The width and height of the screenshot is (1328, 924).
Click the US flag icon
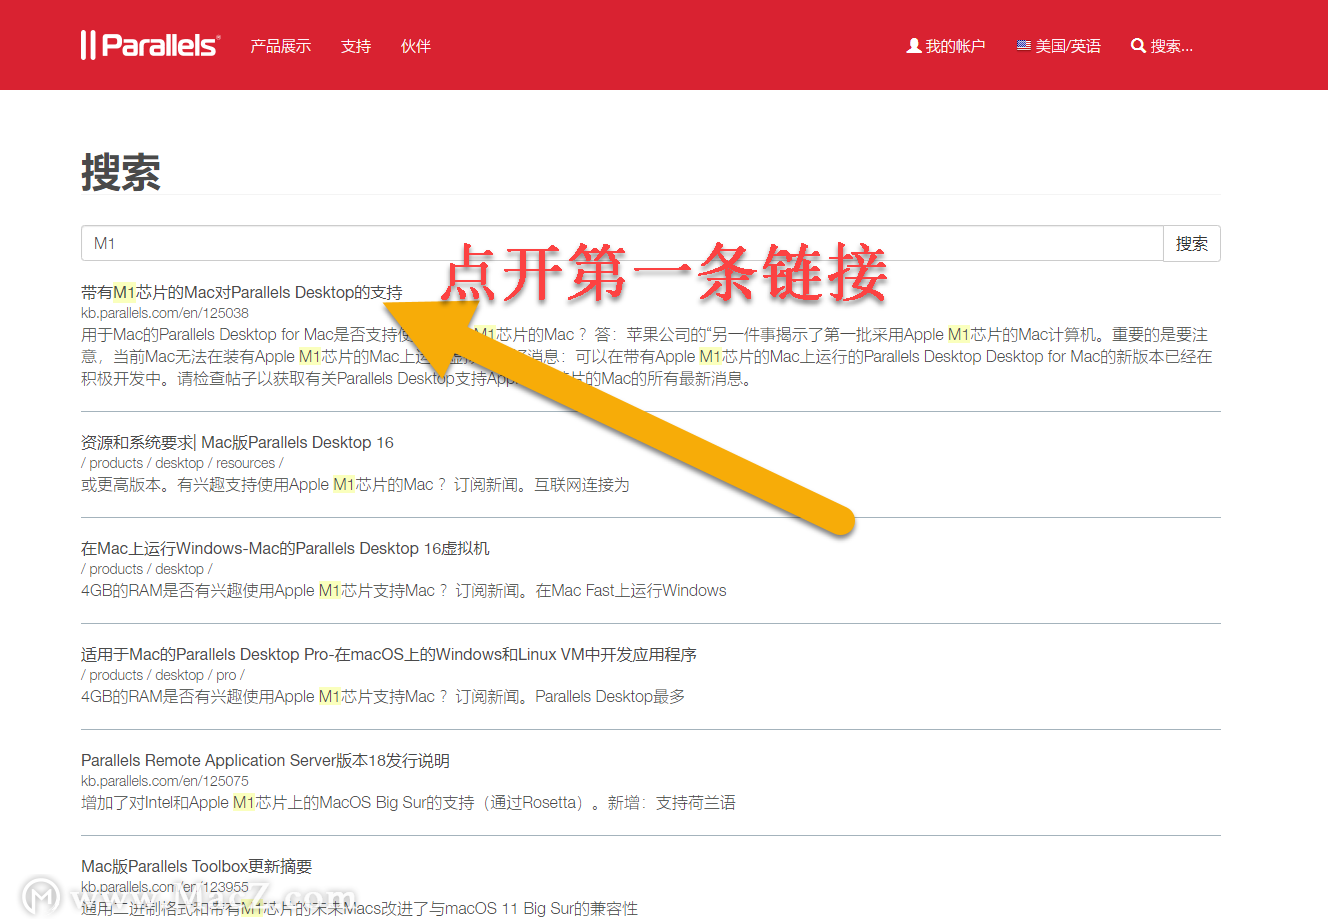click(1024, 45)
